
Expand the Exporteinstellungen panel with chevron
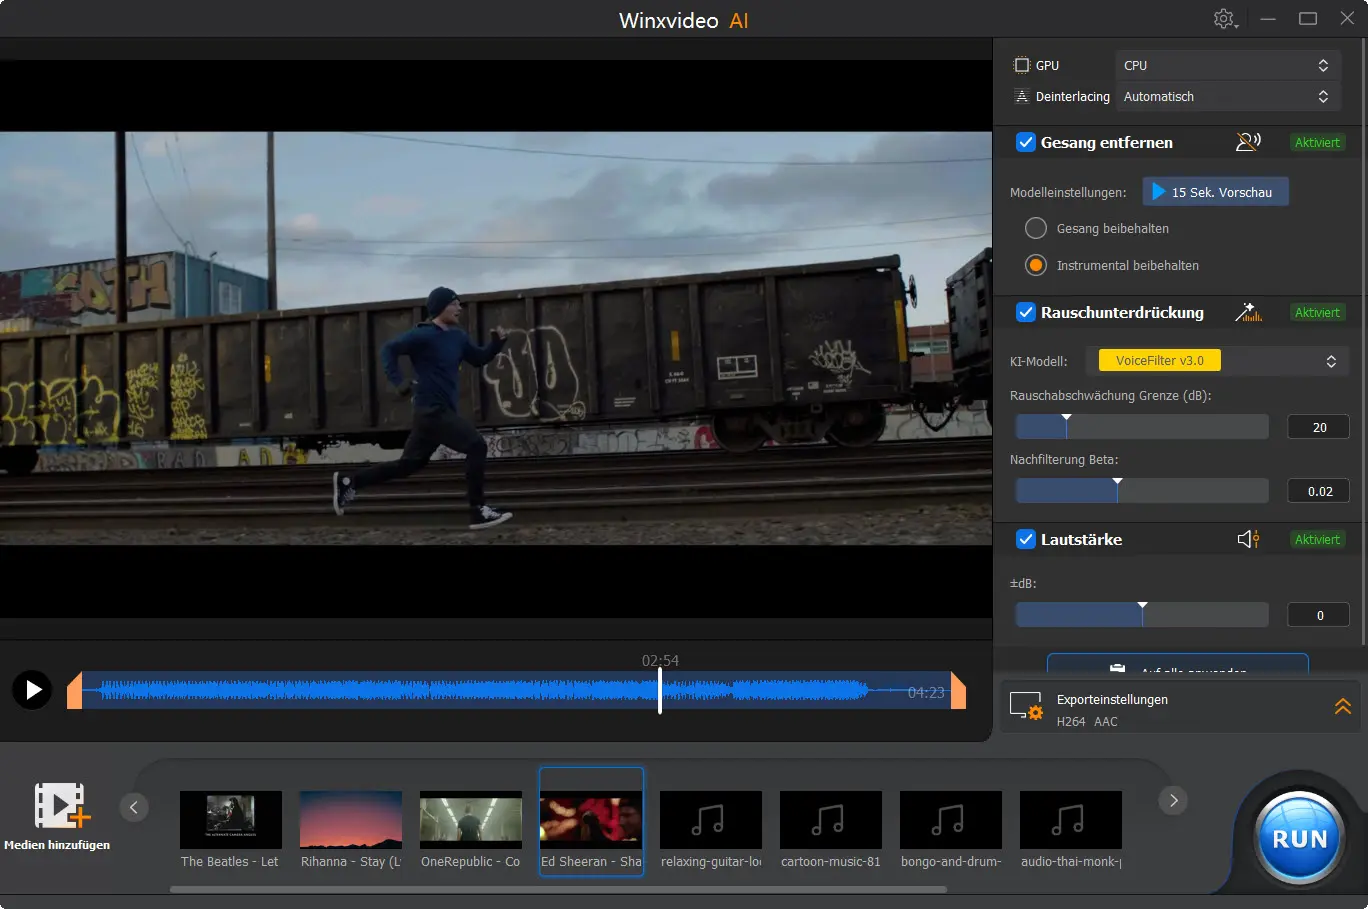click(1342, 707)
